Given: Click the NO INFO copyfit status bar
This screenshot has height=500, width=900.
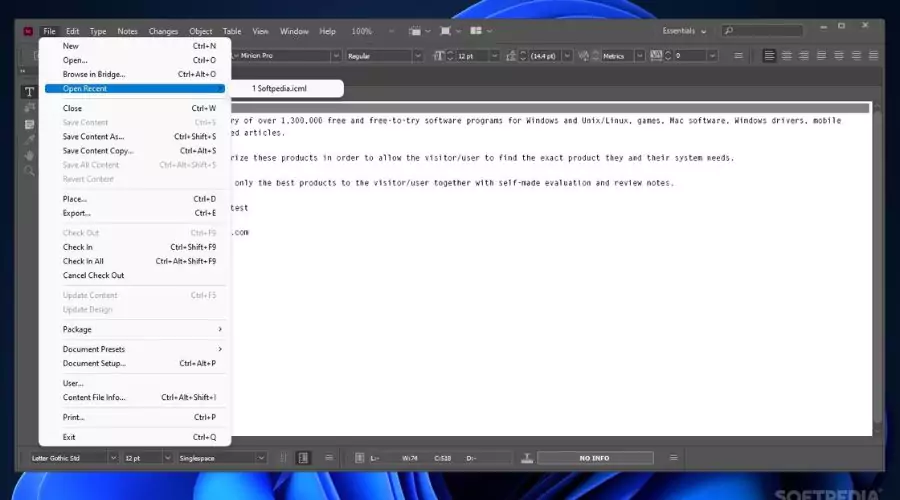Looking at the screenshot, I should coord(595,458).
